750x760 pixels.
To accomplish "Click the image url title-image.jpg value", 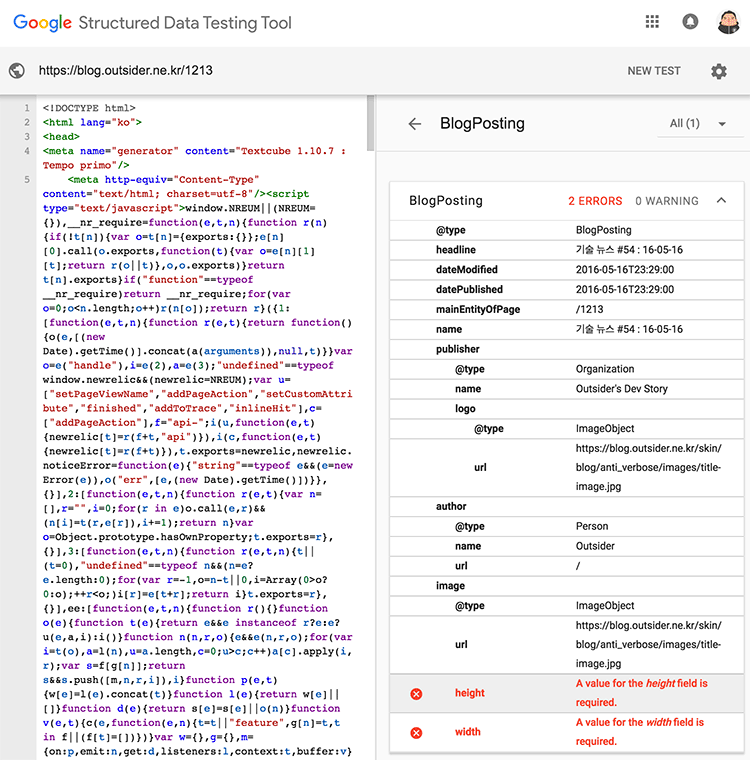I will coord(648,644).
